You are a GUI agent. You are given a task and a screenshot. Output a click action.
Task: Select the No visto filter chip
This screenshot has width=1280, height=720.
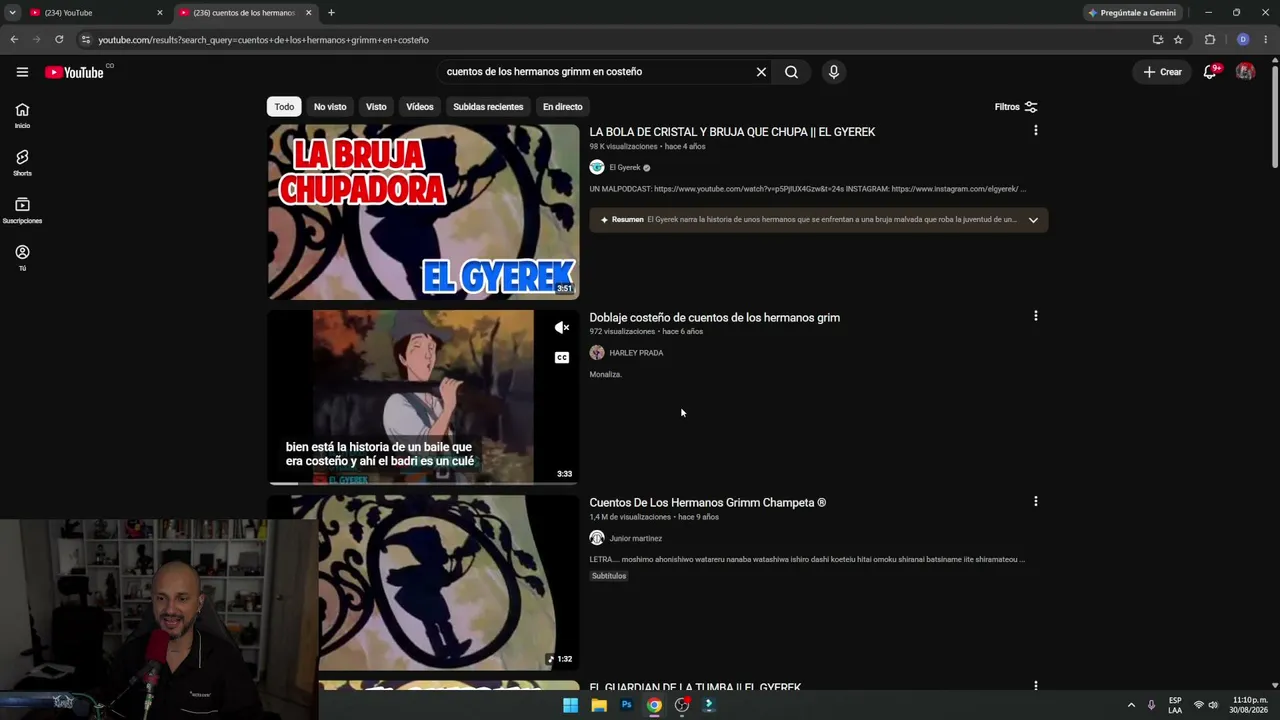pos(330,107)
